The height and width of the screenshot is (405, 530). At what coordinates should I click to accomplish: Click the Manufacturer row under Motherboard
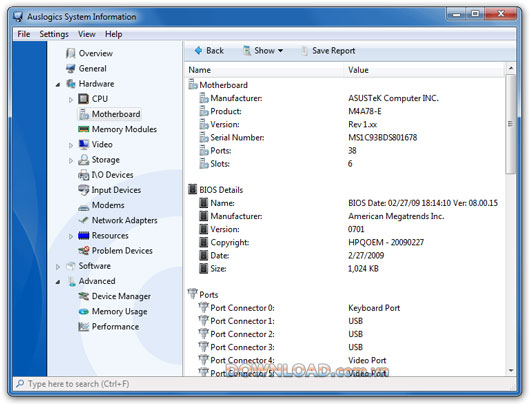tap(345, 98)
